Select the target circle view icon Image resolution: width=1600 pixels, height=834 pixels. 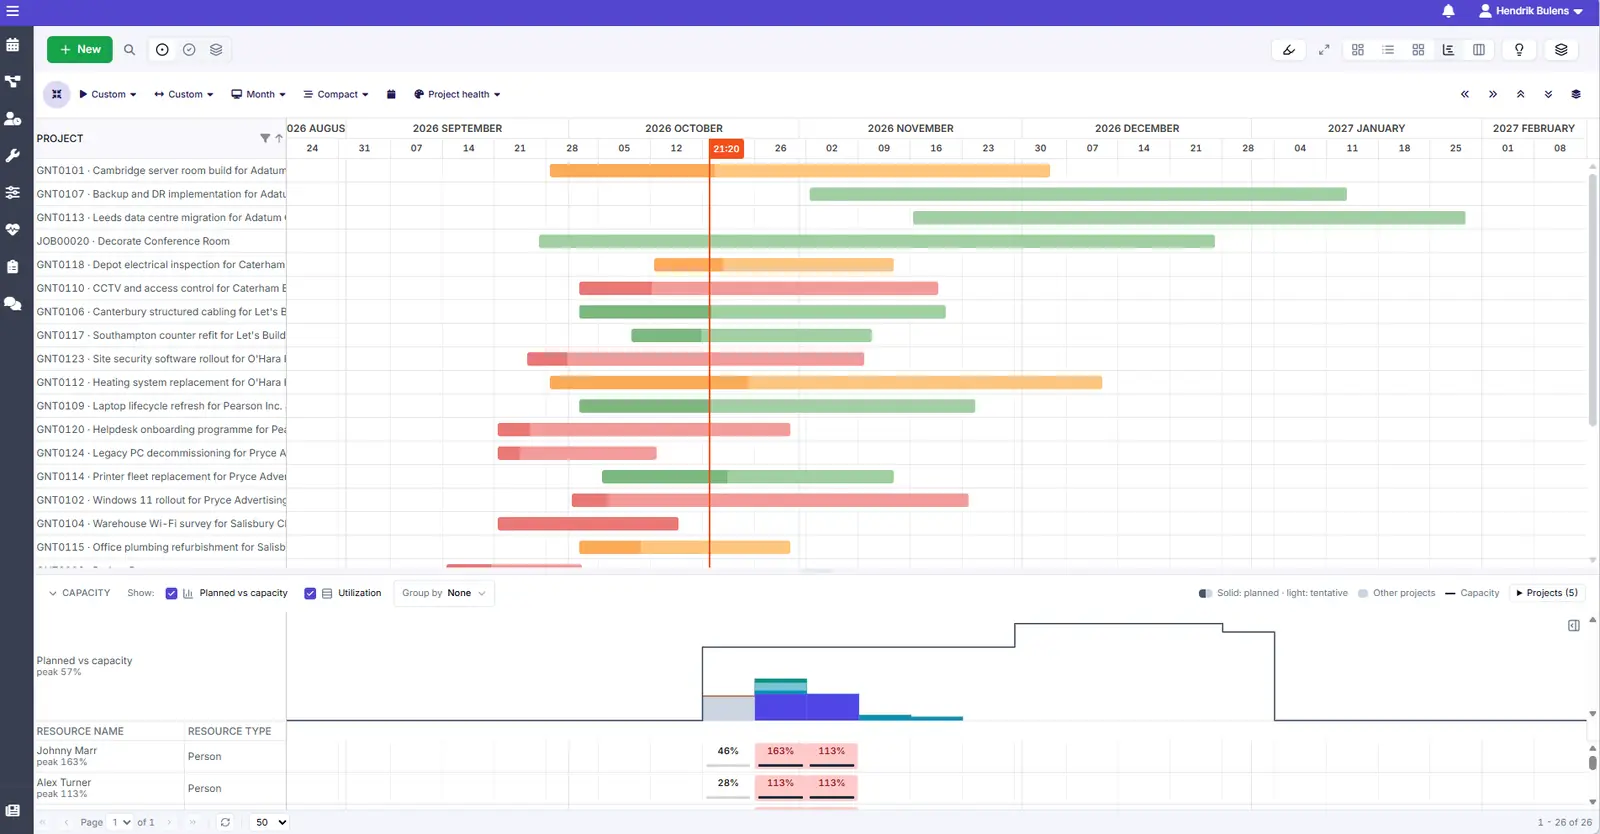(162, 49)
